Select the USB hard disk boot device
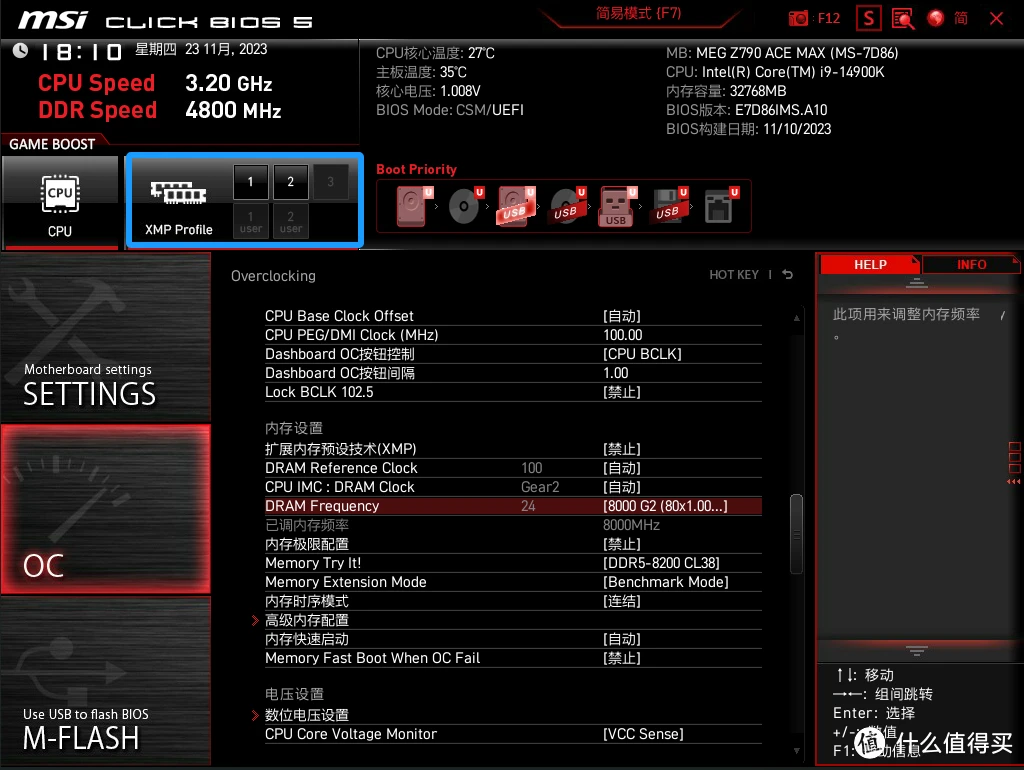Screen dimensions: 1024x770 tap(516, 206)
